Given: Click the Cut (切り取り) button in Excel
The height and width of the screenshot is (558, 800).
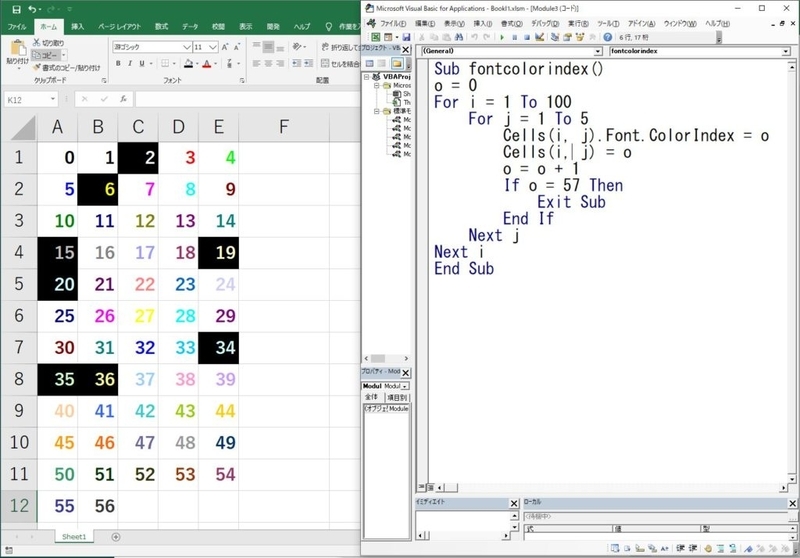Looking at the screenshot, I should point(49,43).
